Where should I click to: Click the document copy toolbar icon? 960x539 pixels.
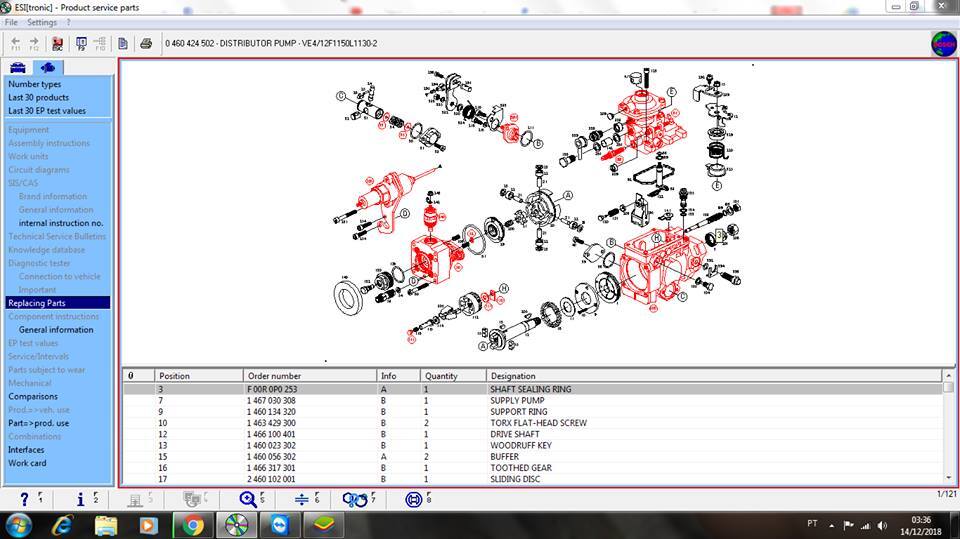click(122, 43)
